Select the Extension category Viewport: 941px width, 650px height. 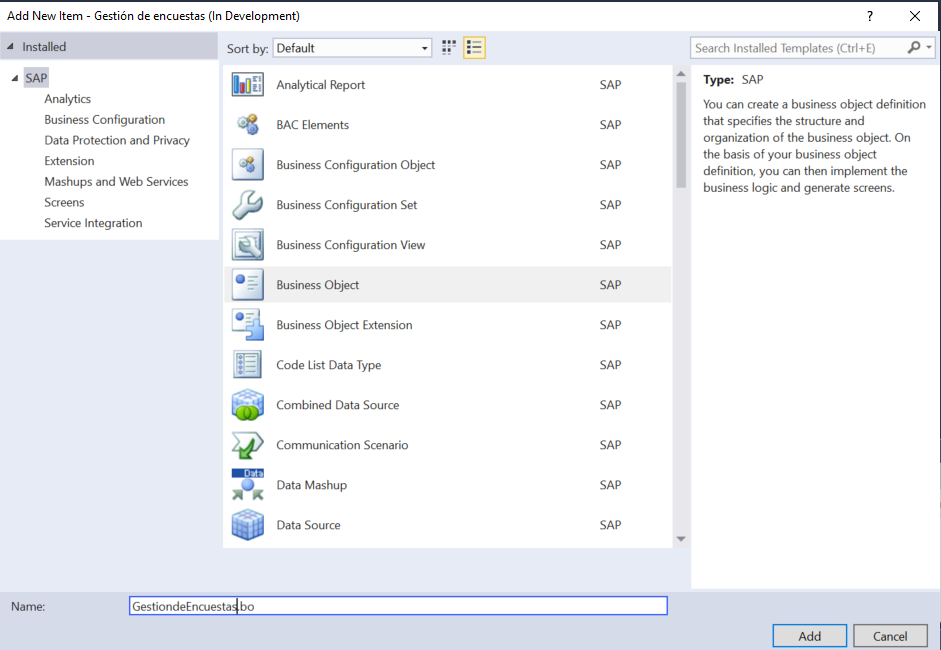point(69,161)
